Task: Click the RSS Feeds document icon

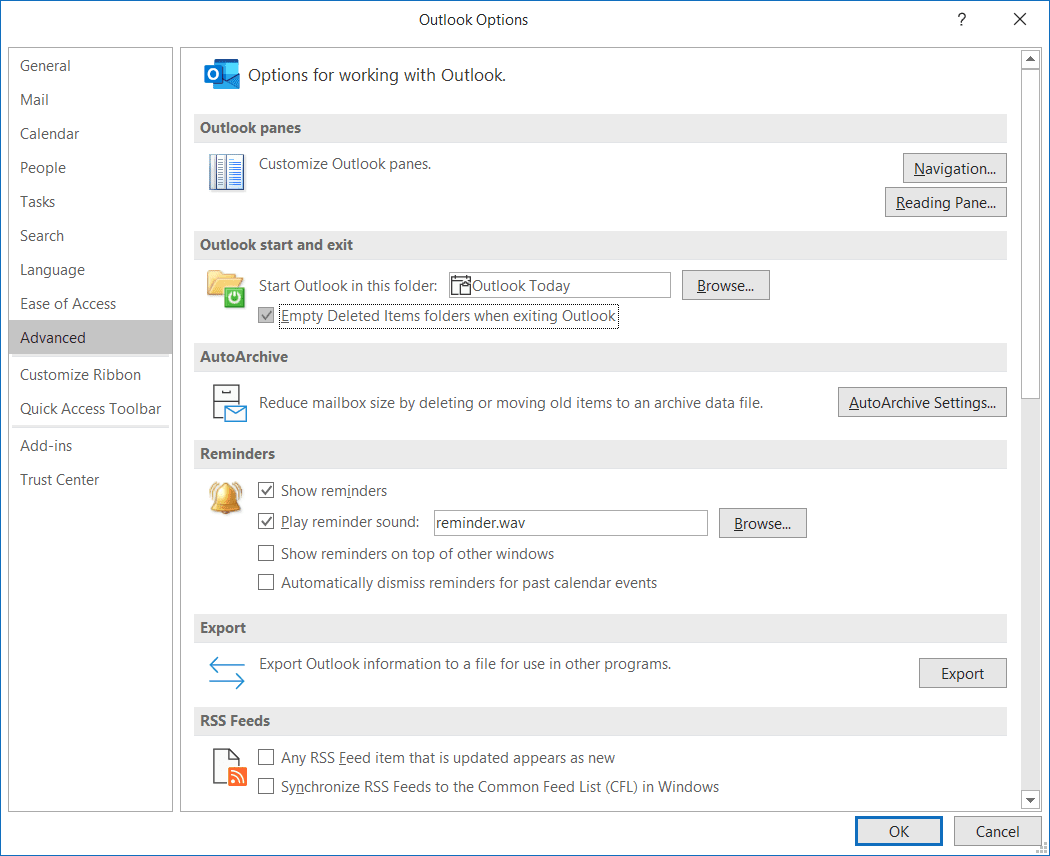Action: (x=229, y=767)
